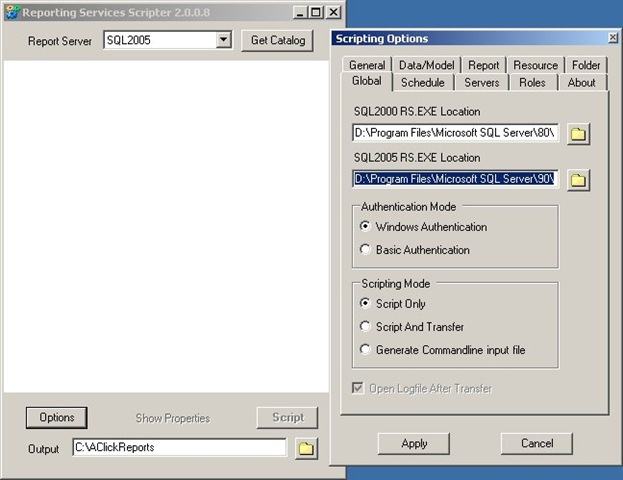Switch to the Schedule tab

point(423,83)
